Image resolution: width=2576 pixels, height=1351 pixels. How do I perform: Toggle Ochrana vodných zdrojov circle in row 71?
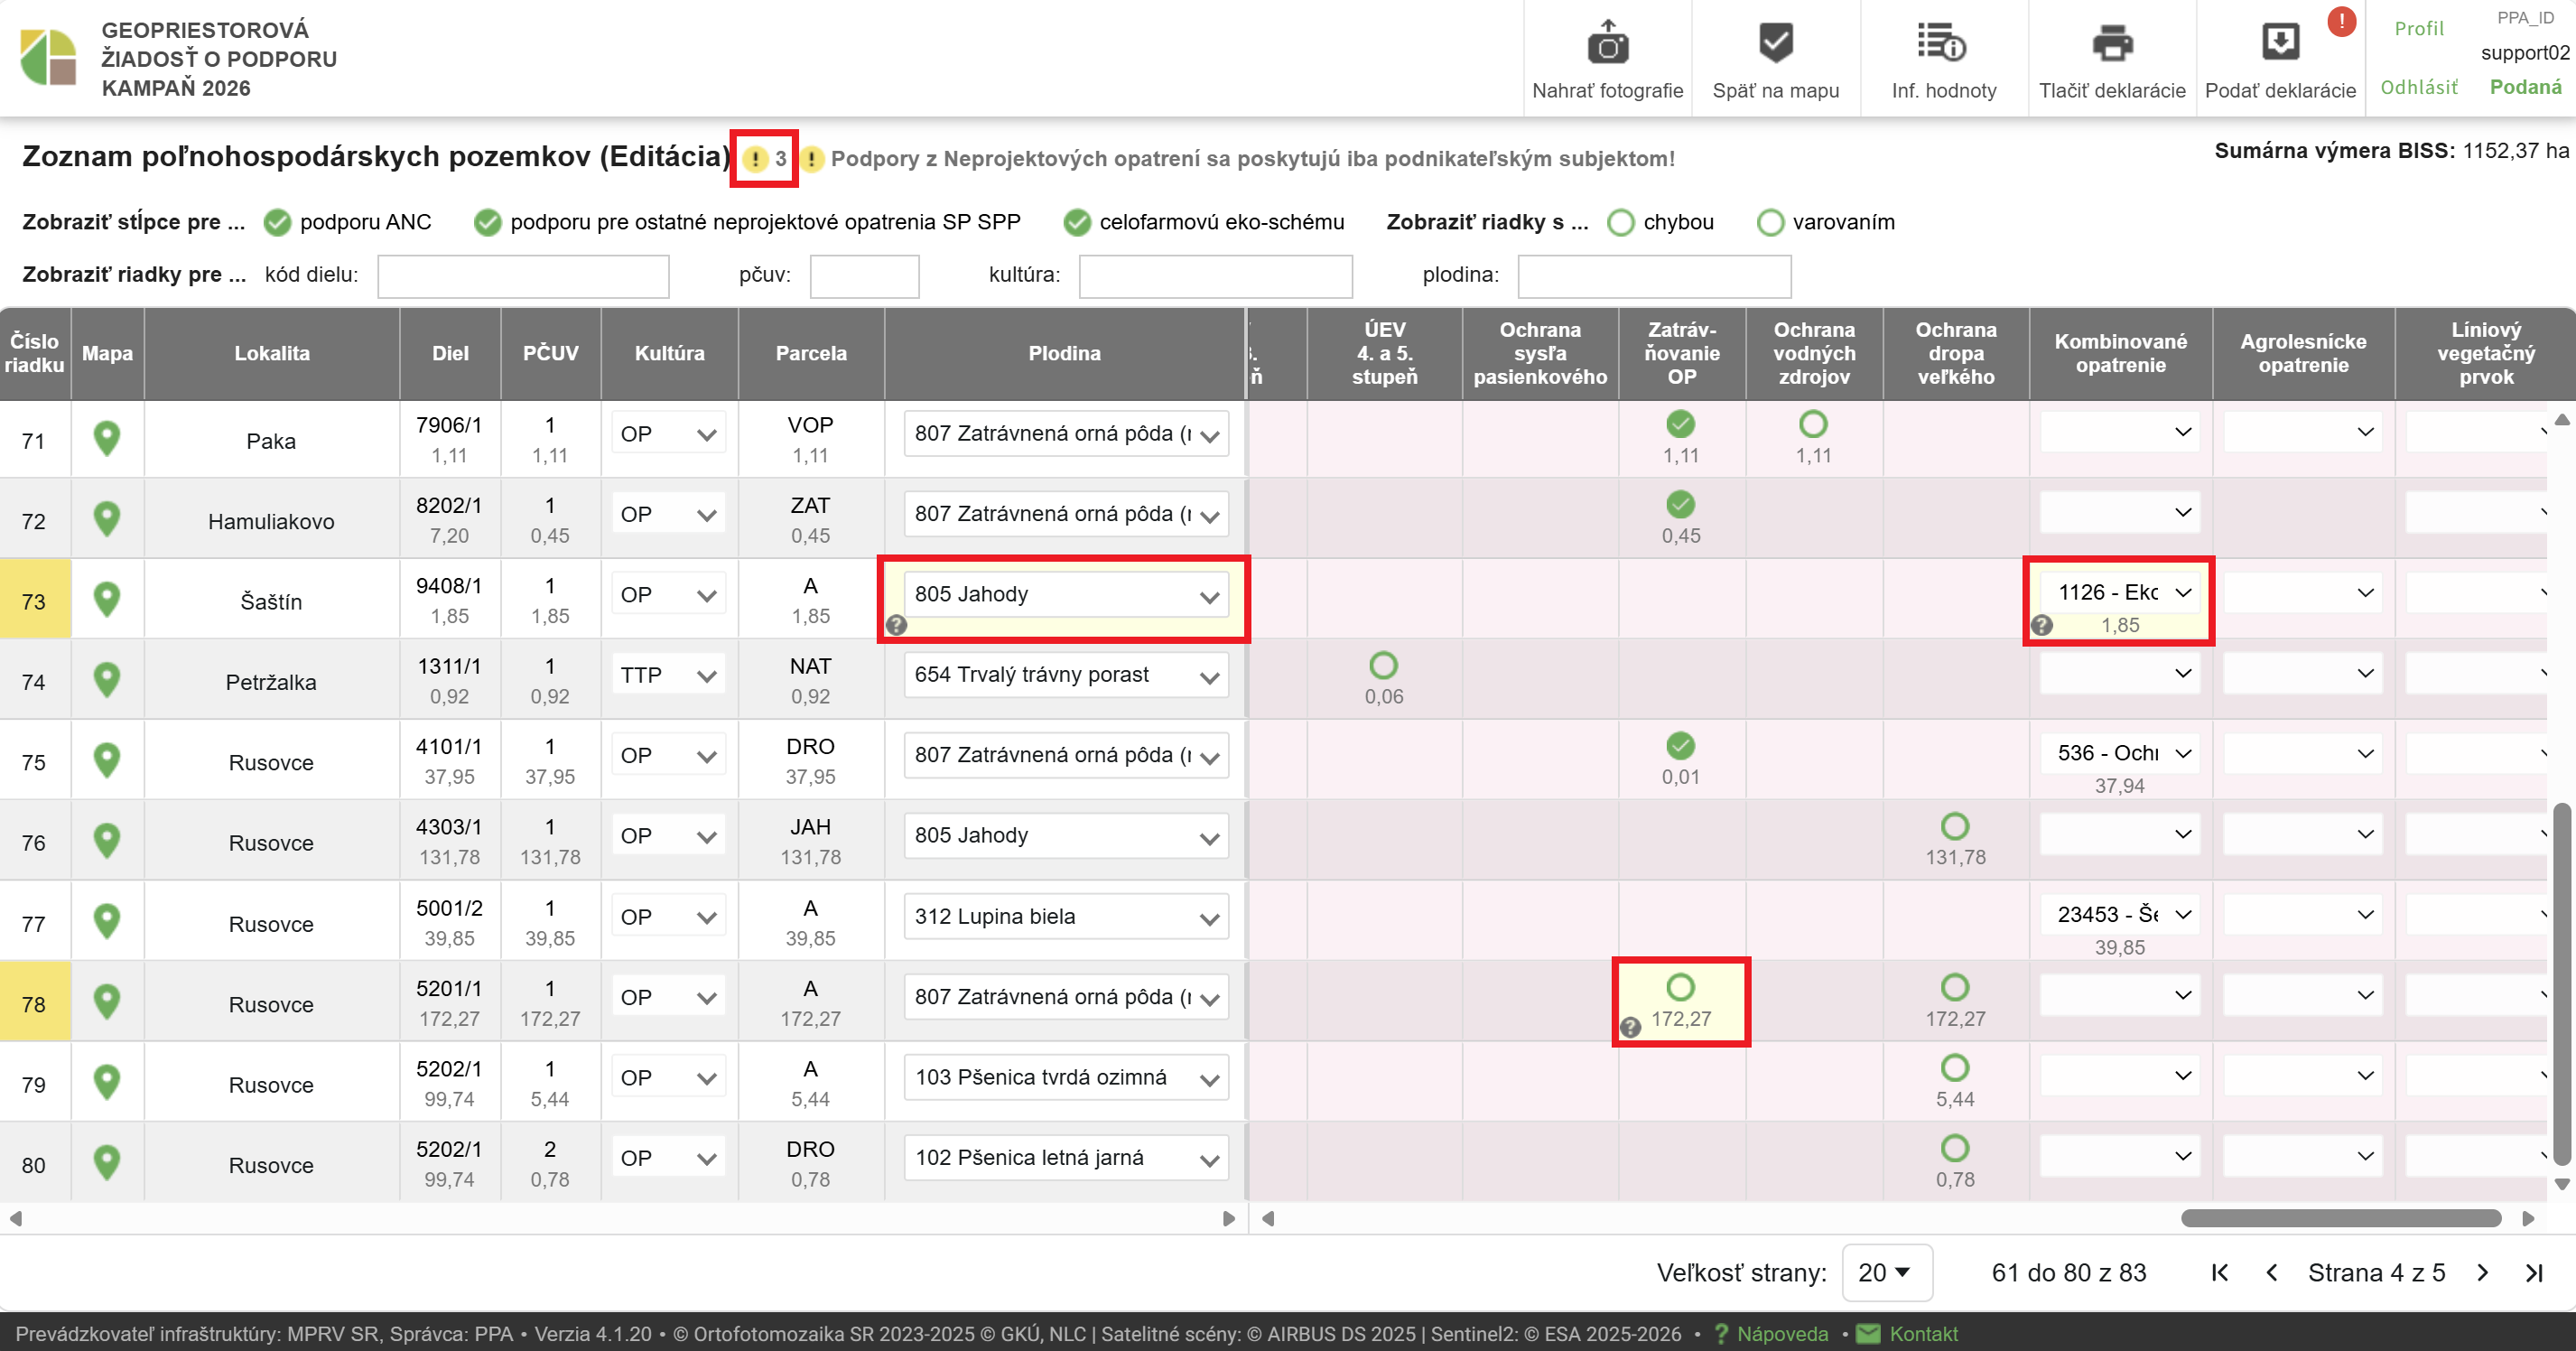pyautogui.click(x=1812, y=424)
